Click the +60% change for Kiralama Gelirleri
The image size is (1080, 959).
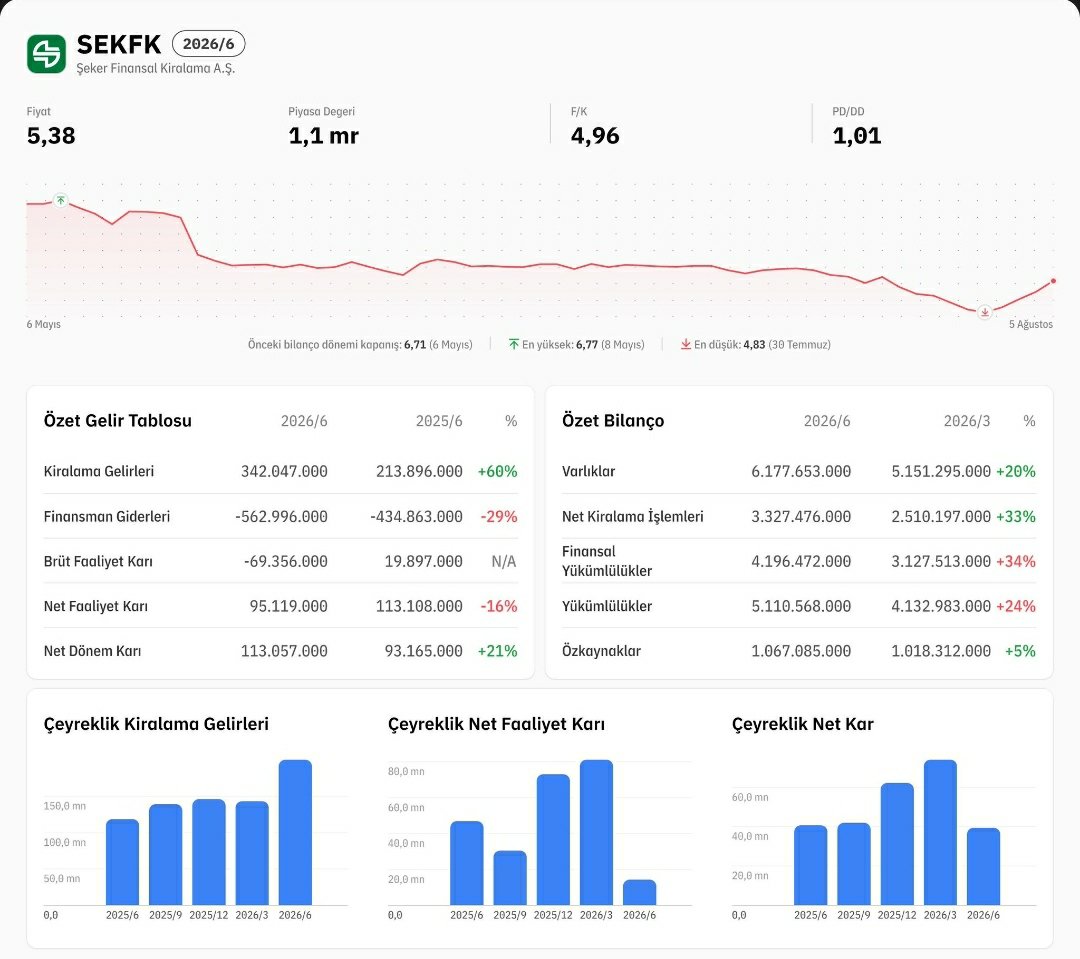497,471
